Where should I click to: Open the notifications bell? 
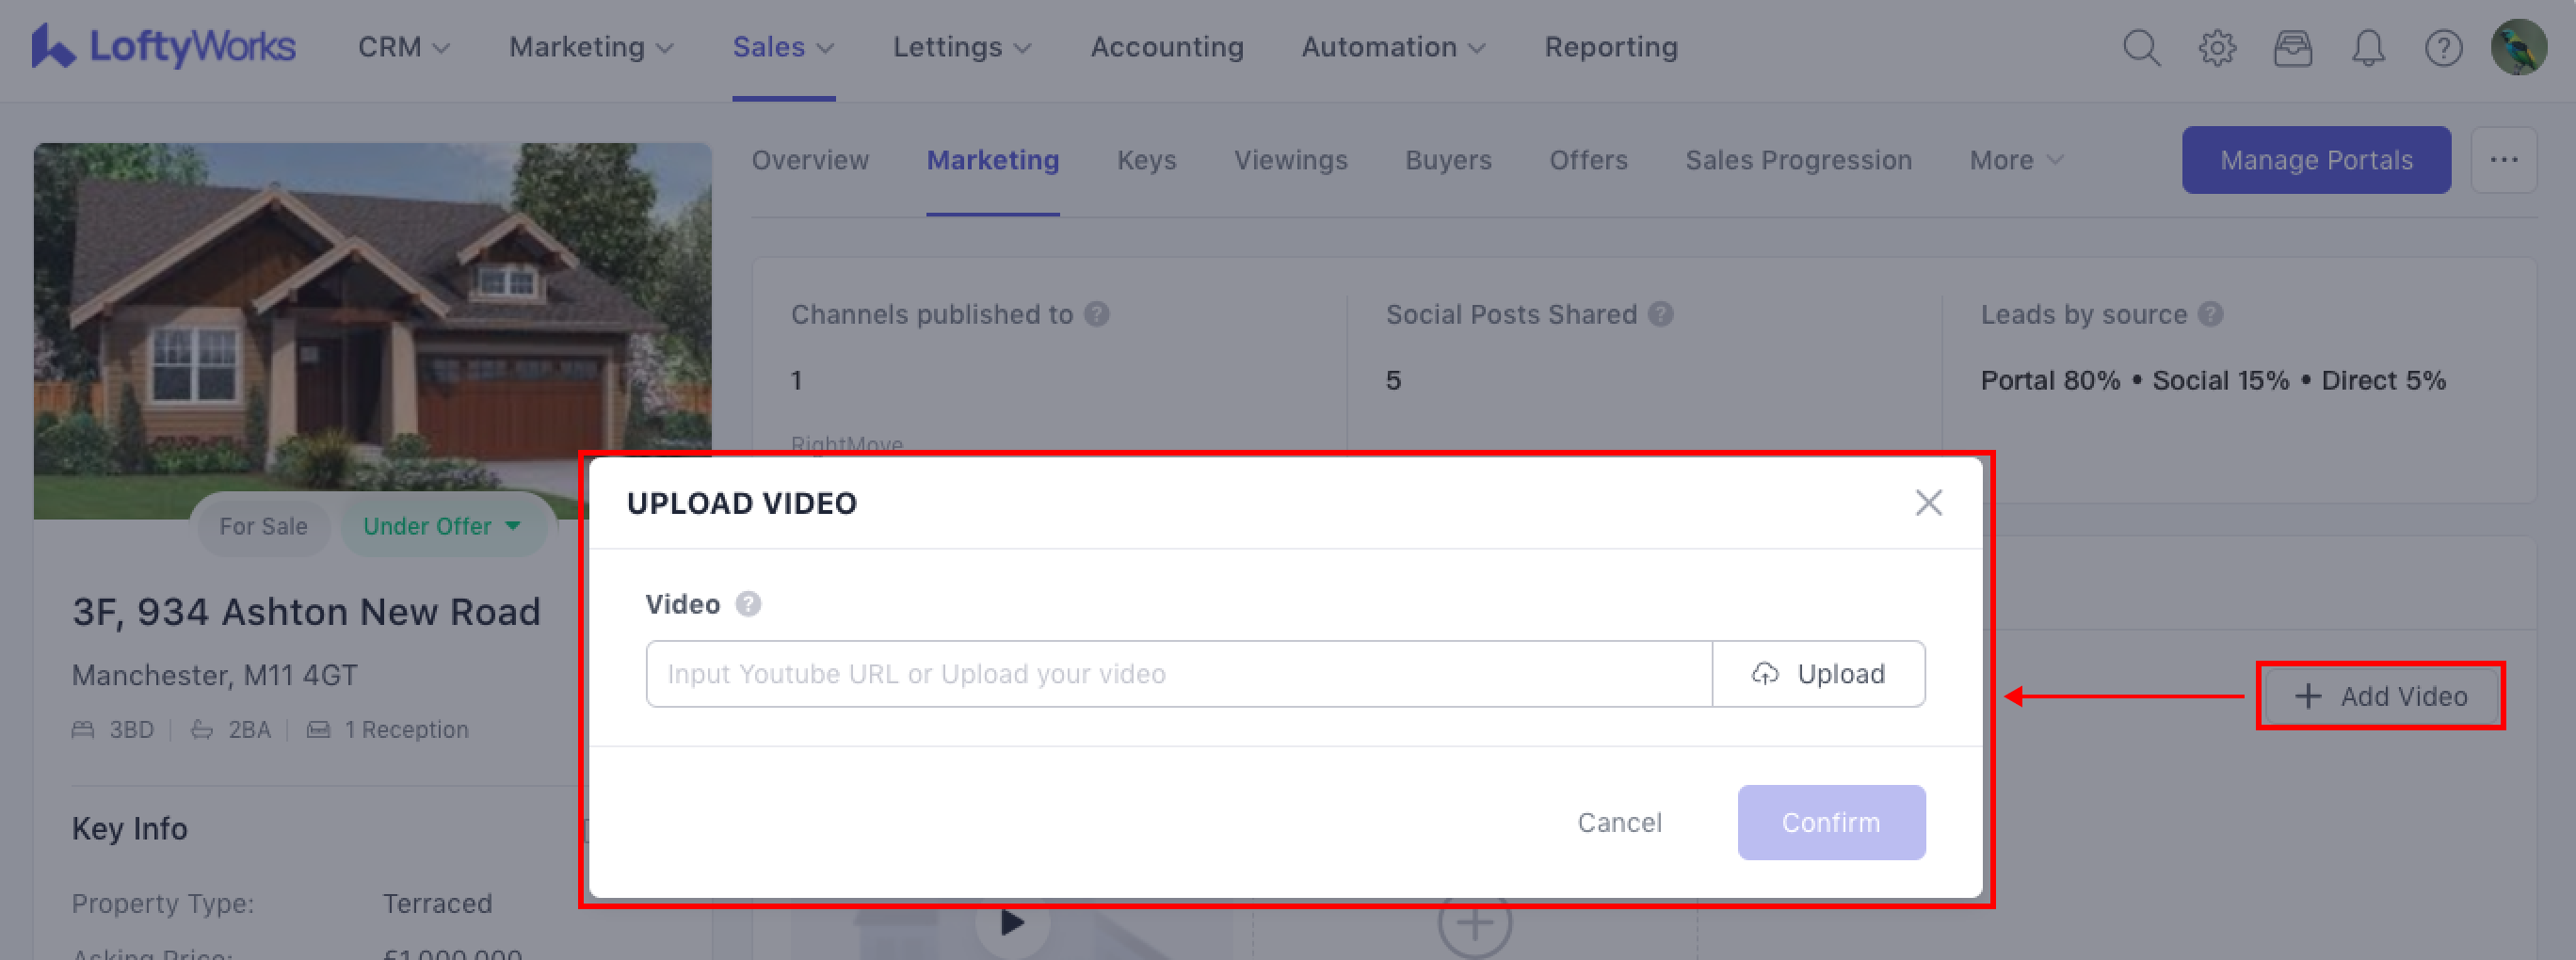tap(2367, 47)
